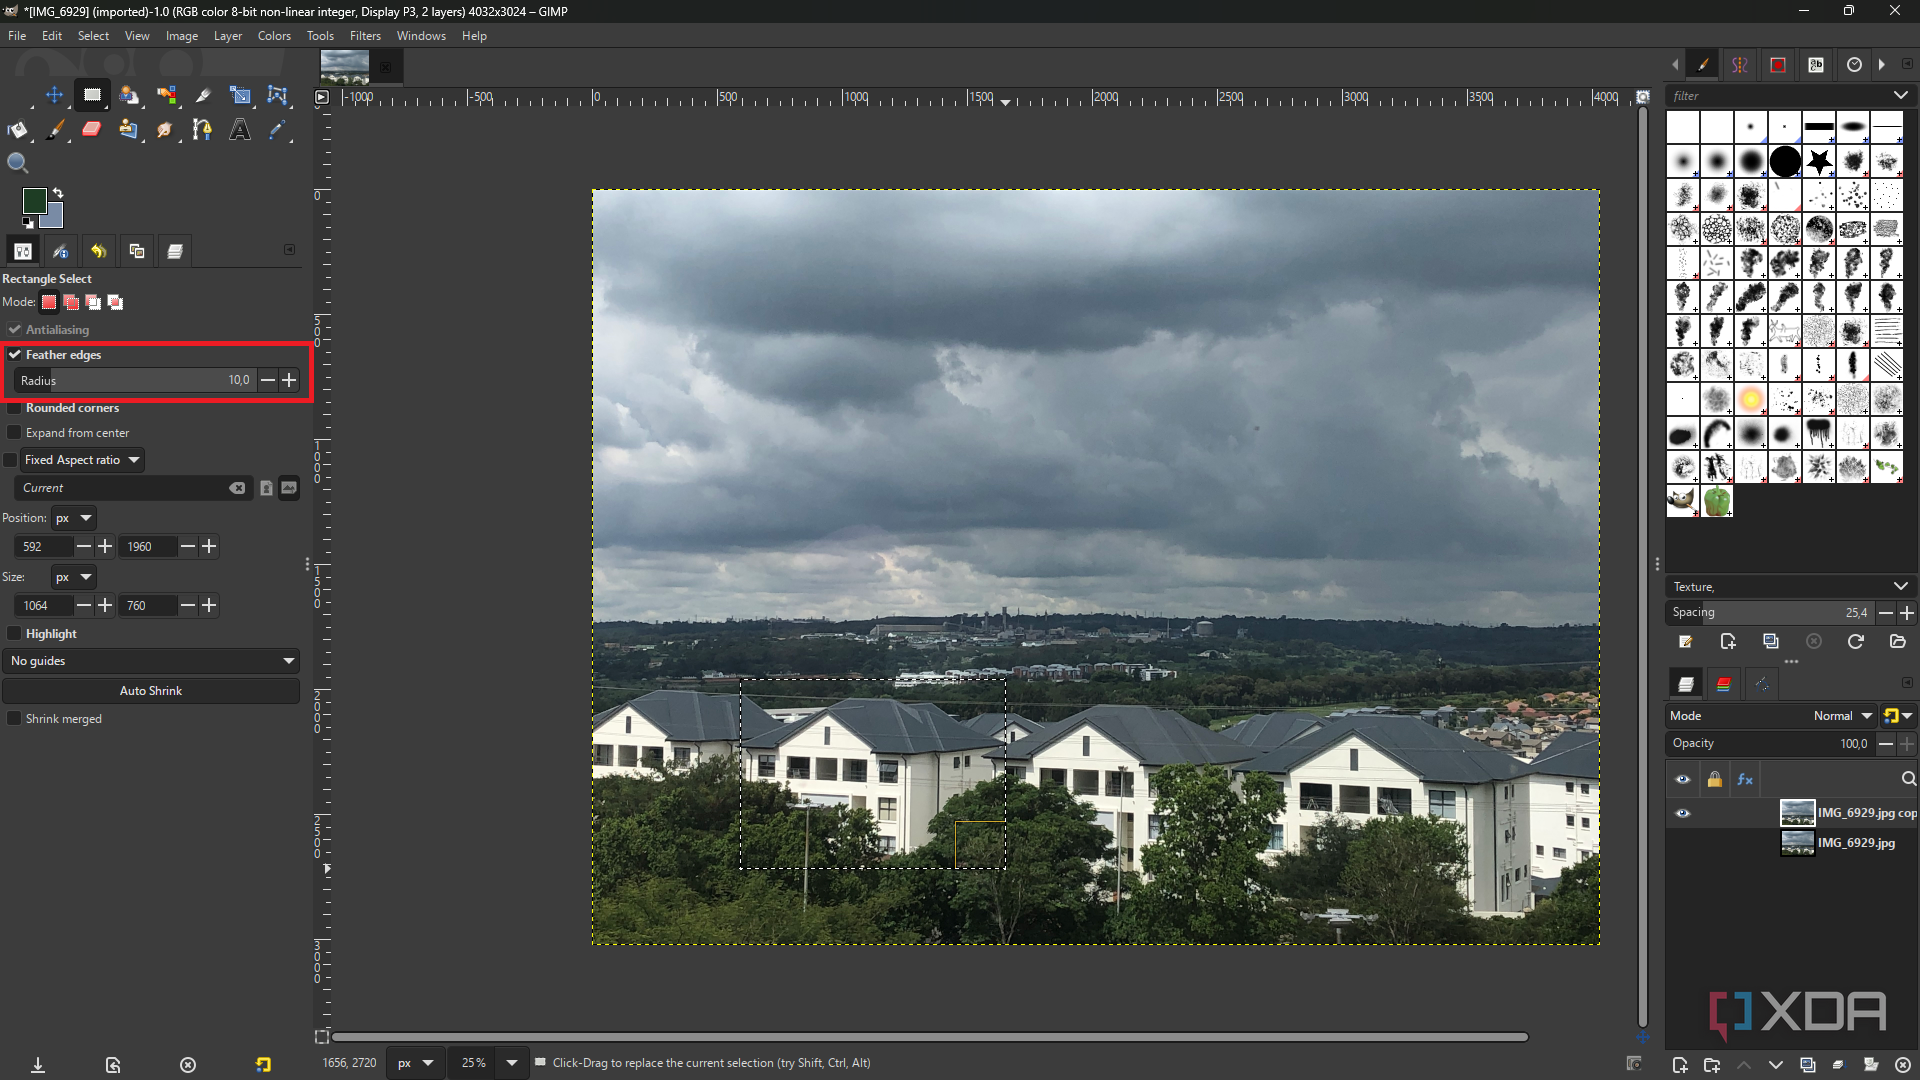The height and width of the screenshot is (1080, 1920).
Task: Select the Color Picker tool
Action: click(x=277, y=129)
